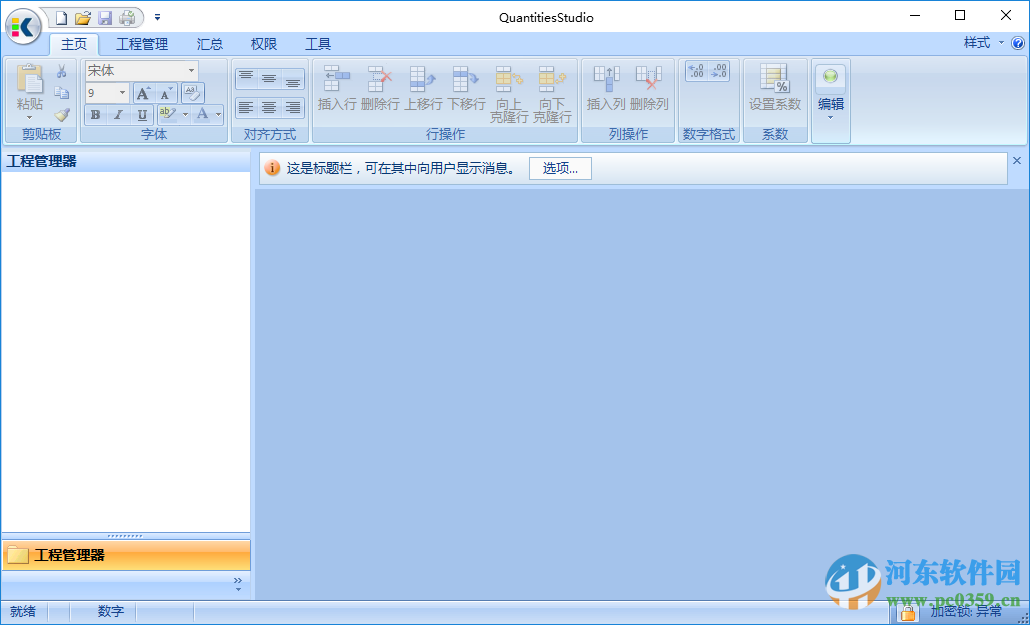Expand the 编辑 edit dropdown

(x=830, y=116)
